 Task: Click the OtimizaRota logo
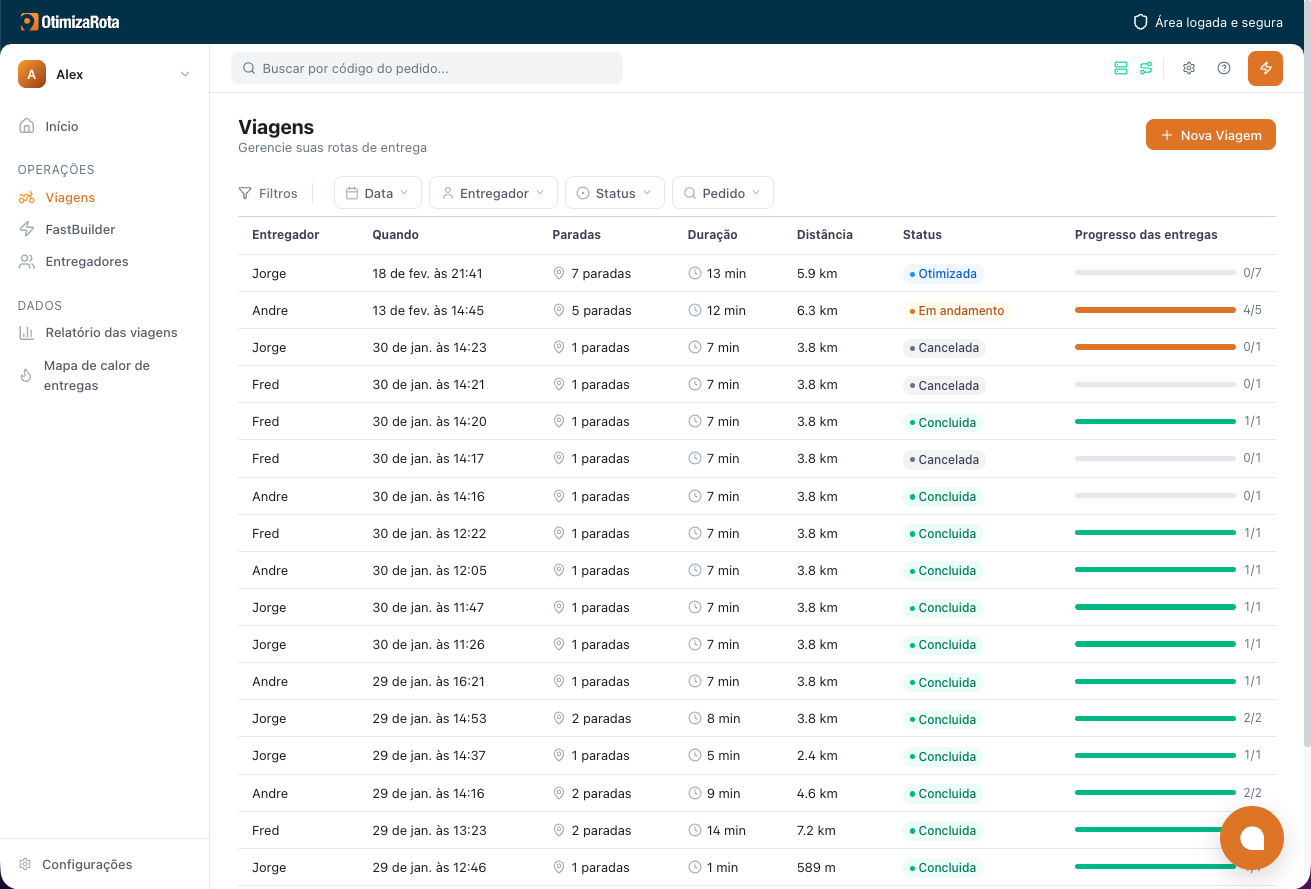[70, 21]
